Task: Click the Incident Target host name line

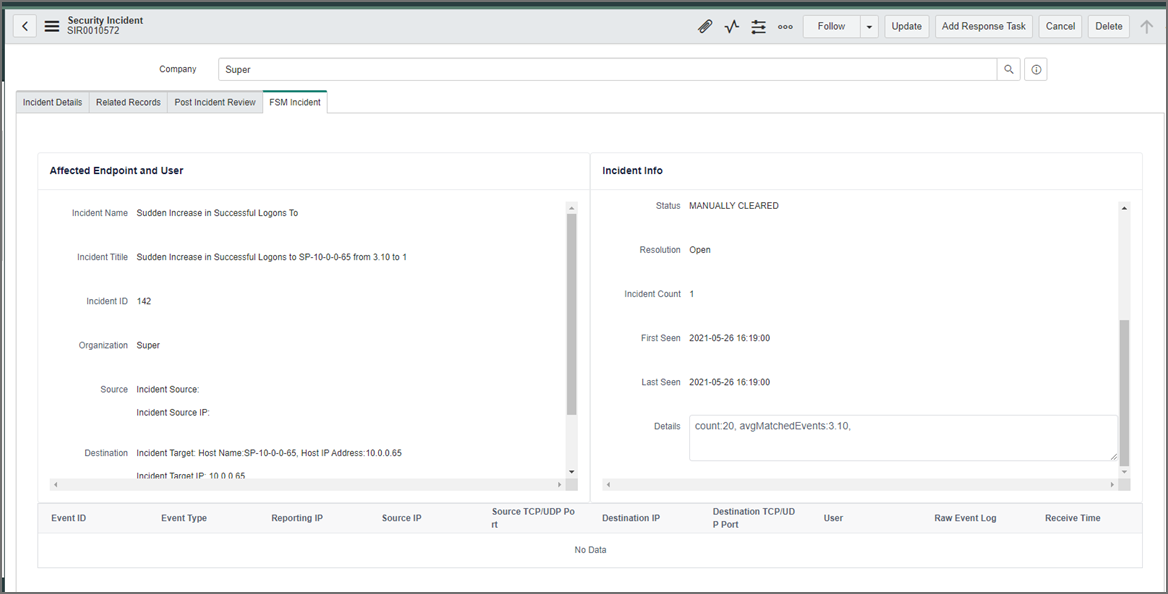Action: [269, 453]
